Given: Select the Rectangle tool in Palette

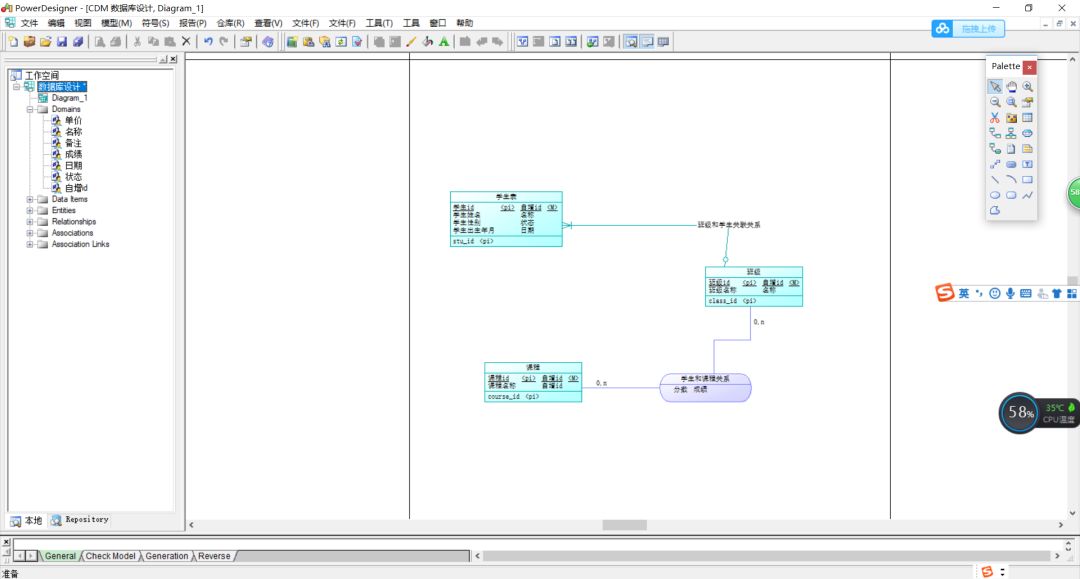Looking at the screenshot, I should tap(1027, 180).
